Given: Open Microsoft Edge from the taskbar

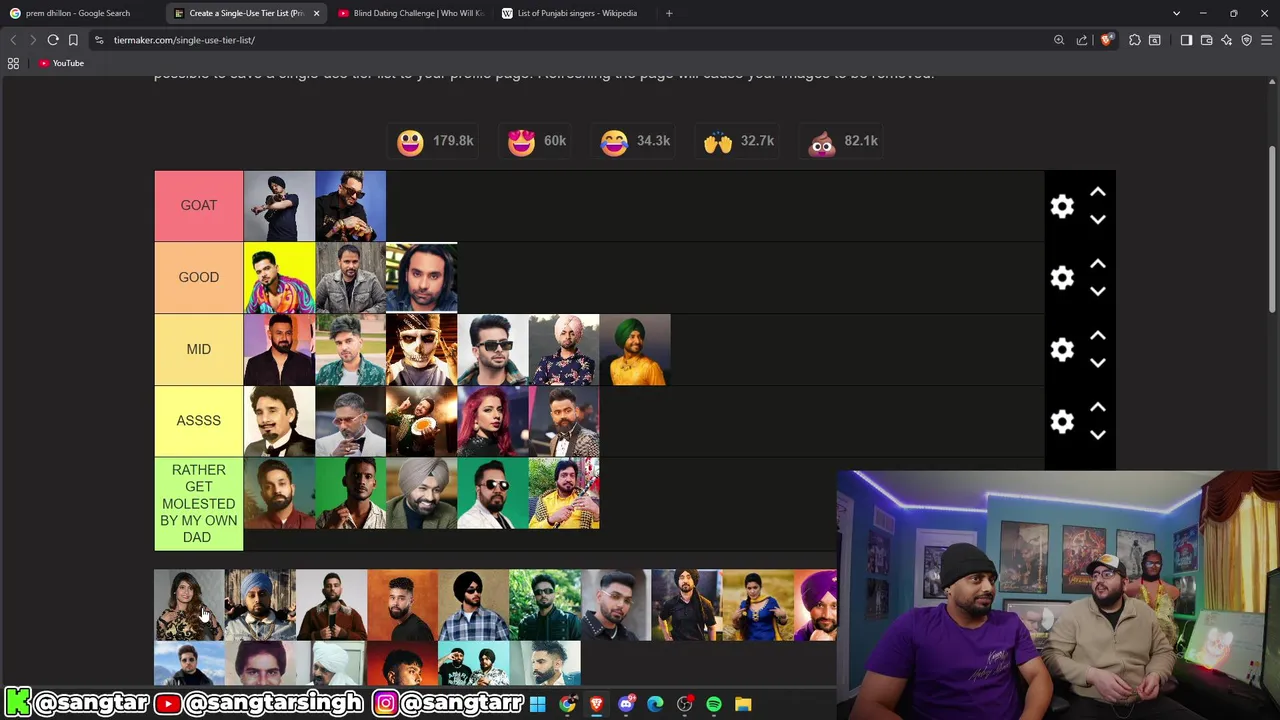Looking at the screenshot, I should click(655, 704).
